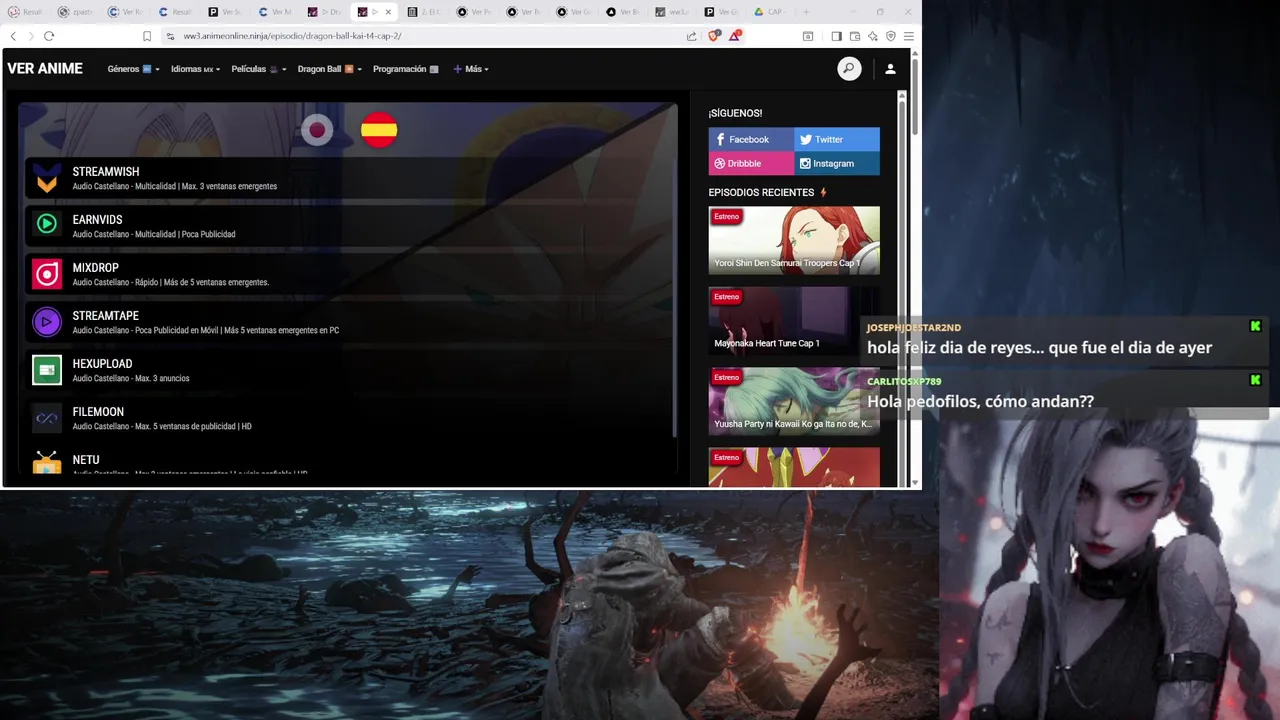1280x720 pixels.
Task: Click the Netu TV icon
Action: point(47,463)
